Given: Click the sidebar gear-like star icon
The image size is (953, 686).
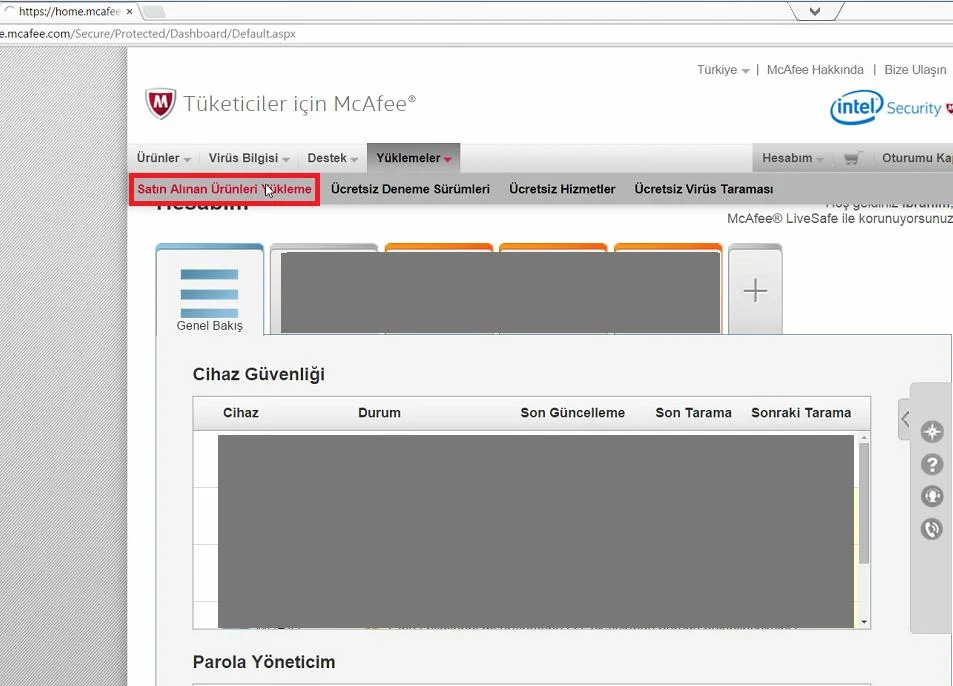Looking at the screenshot, I should coord(932,432).
